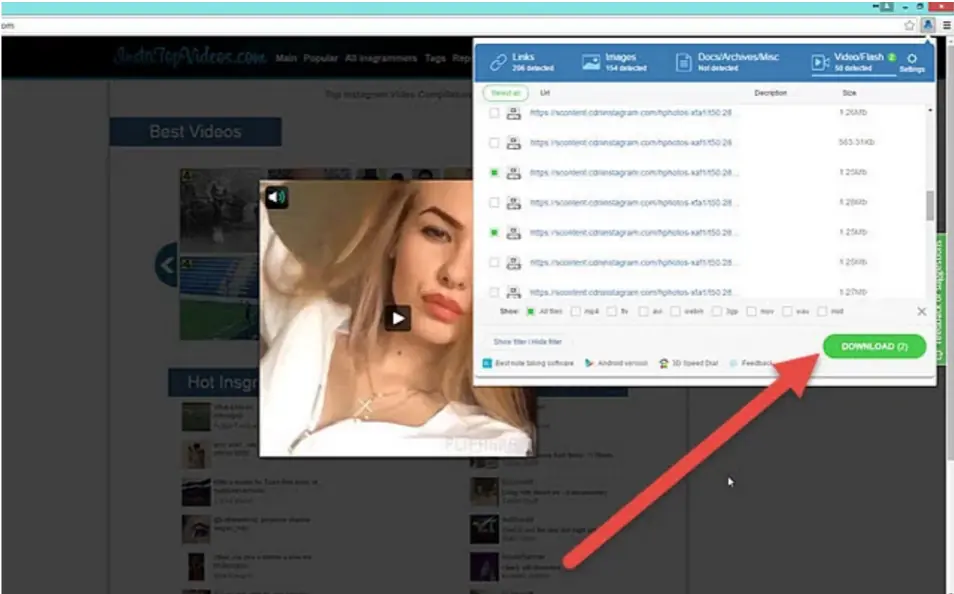Viewport: 954px width, 594px height.
Task: Click the Size column header
Action: (x=849, y=93)
